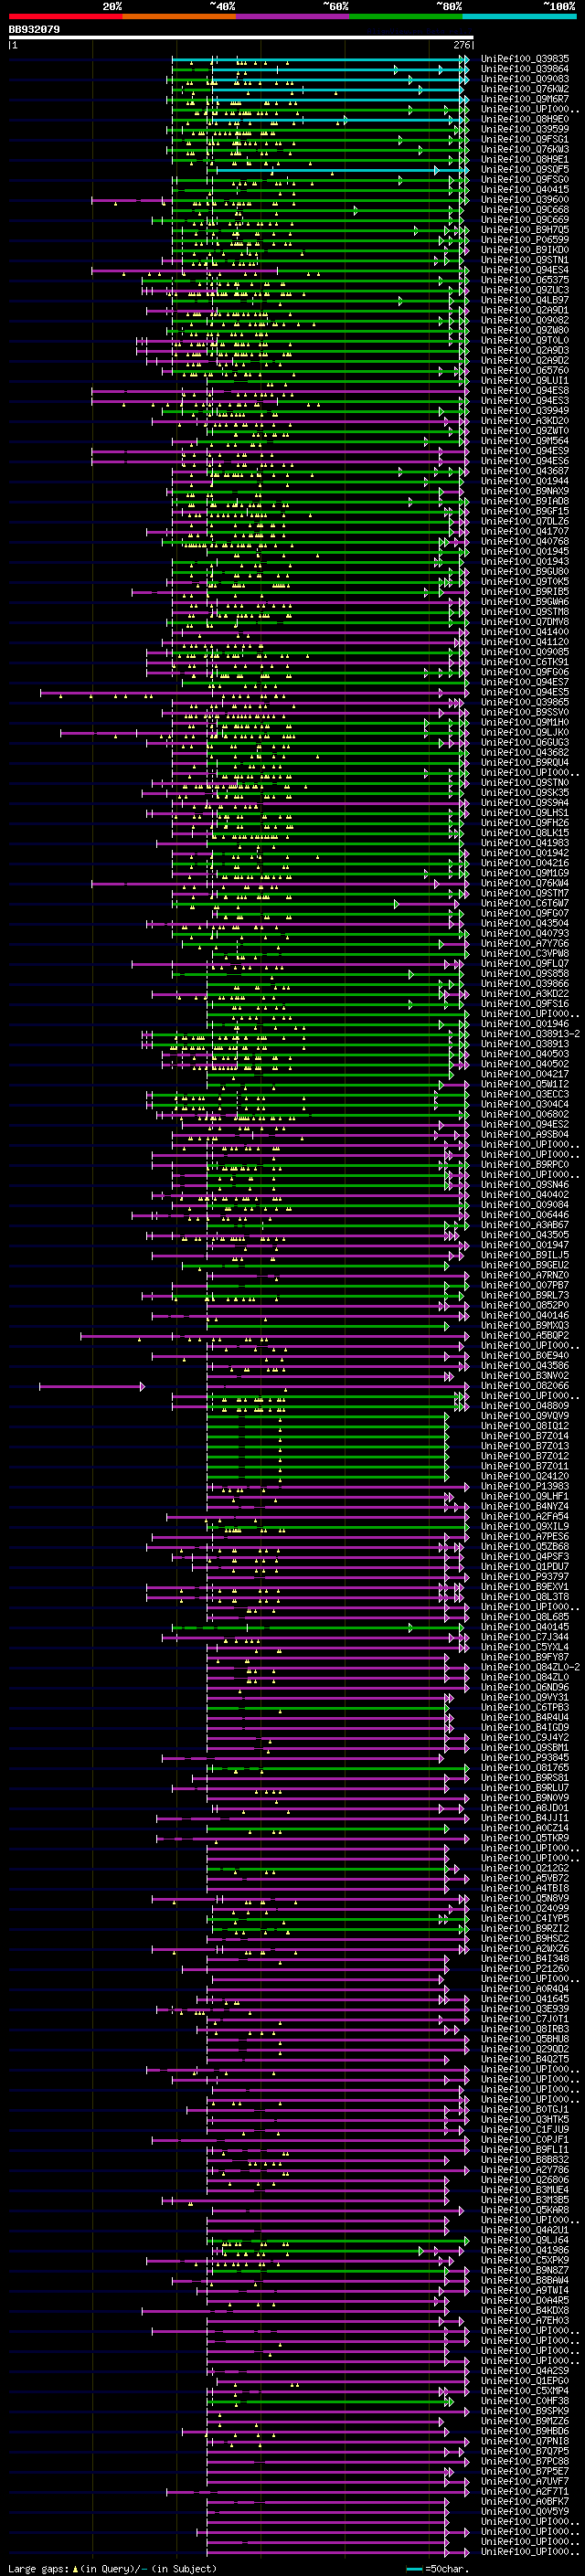Open the UniRef100_Q9ZW80 entry
Screen dimensions: 585x2576
(525, 330)
